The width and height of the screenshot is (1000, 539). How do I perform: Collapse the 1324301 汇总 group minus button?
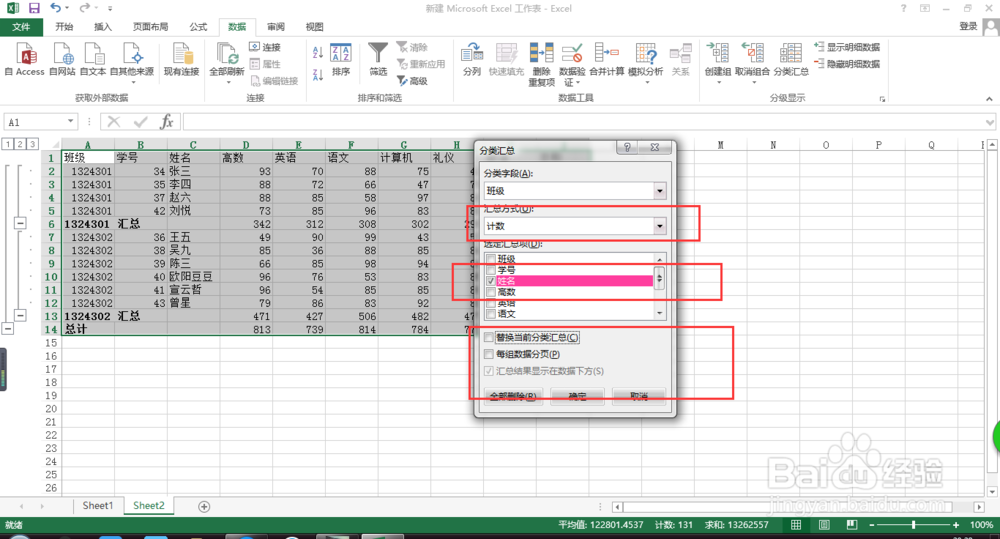[x=20, y=223]
